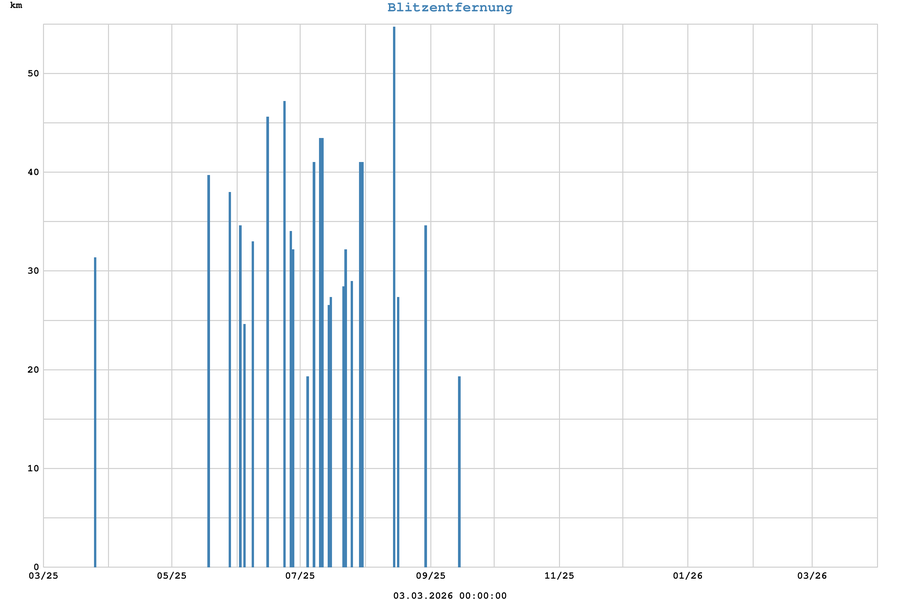Click the 03/26 x-axis label
Viewport: 900px width, 600px height.
812,576
